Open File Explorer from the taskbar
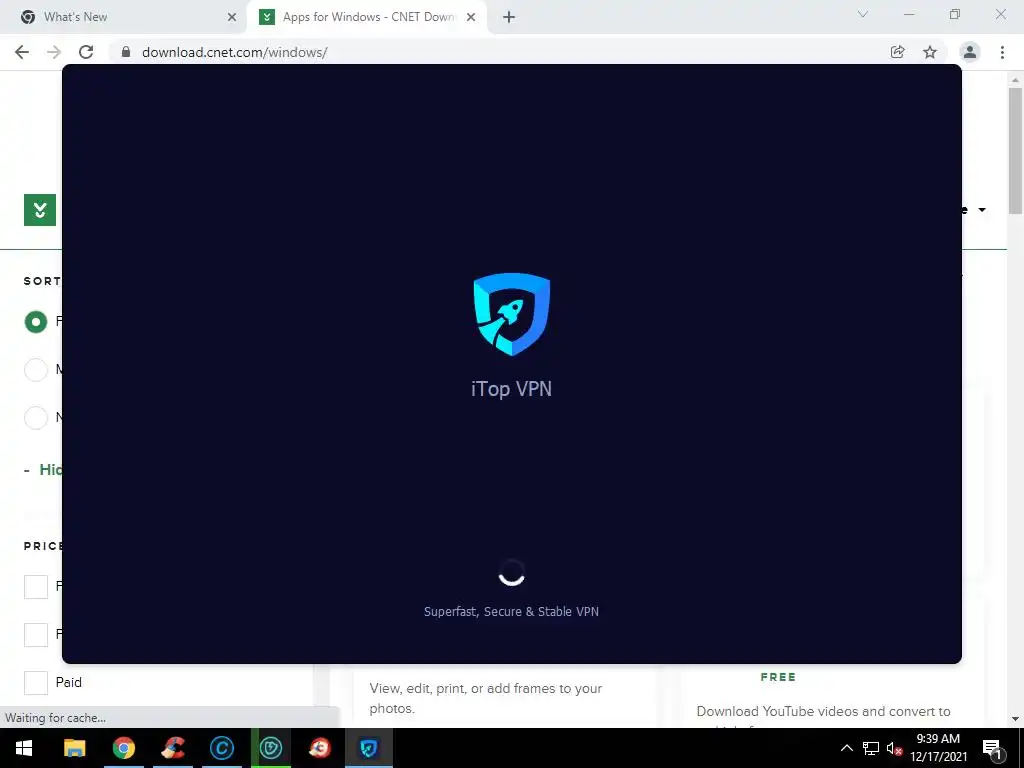The height and width of the screenshot is (768, 1024). point(74,748)
